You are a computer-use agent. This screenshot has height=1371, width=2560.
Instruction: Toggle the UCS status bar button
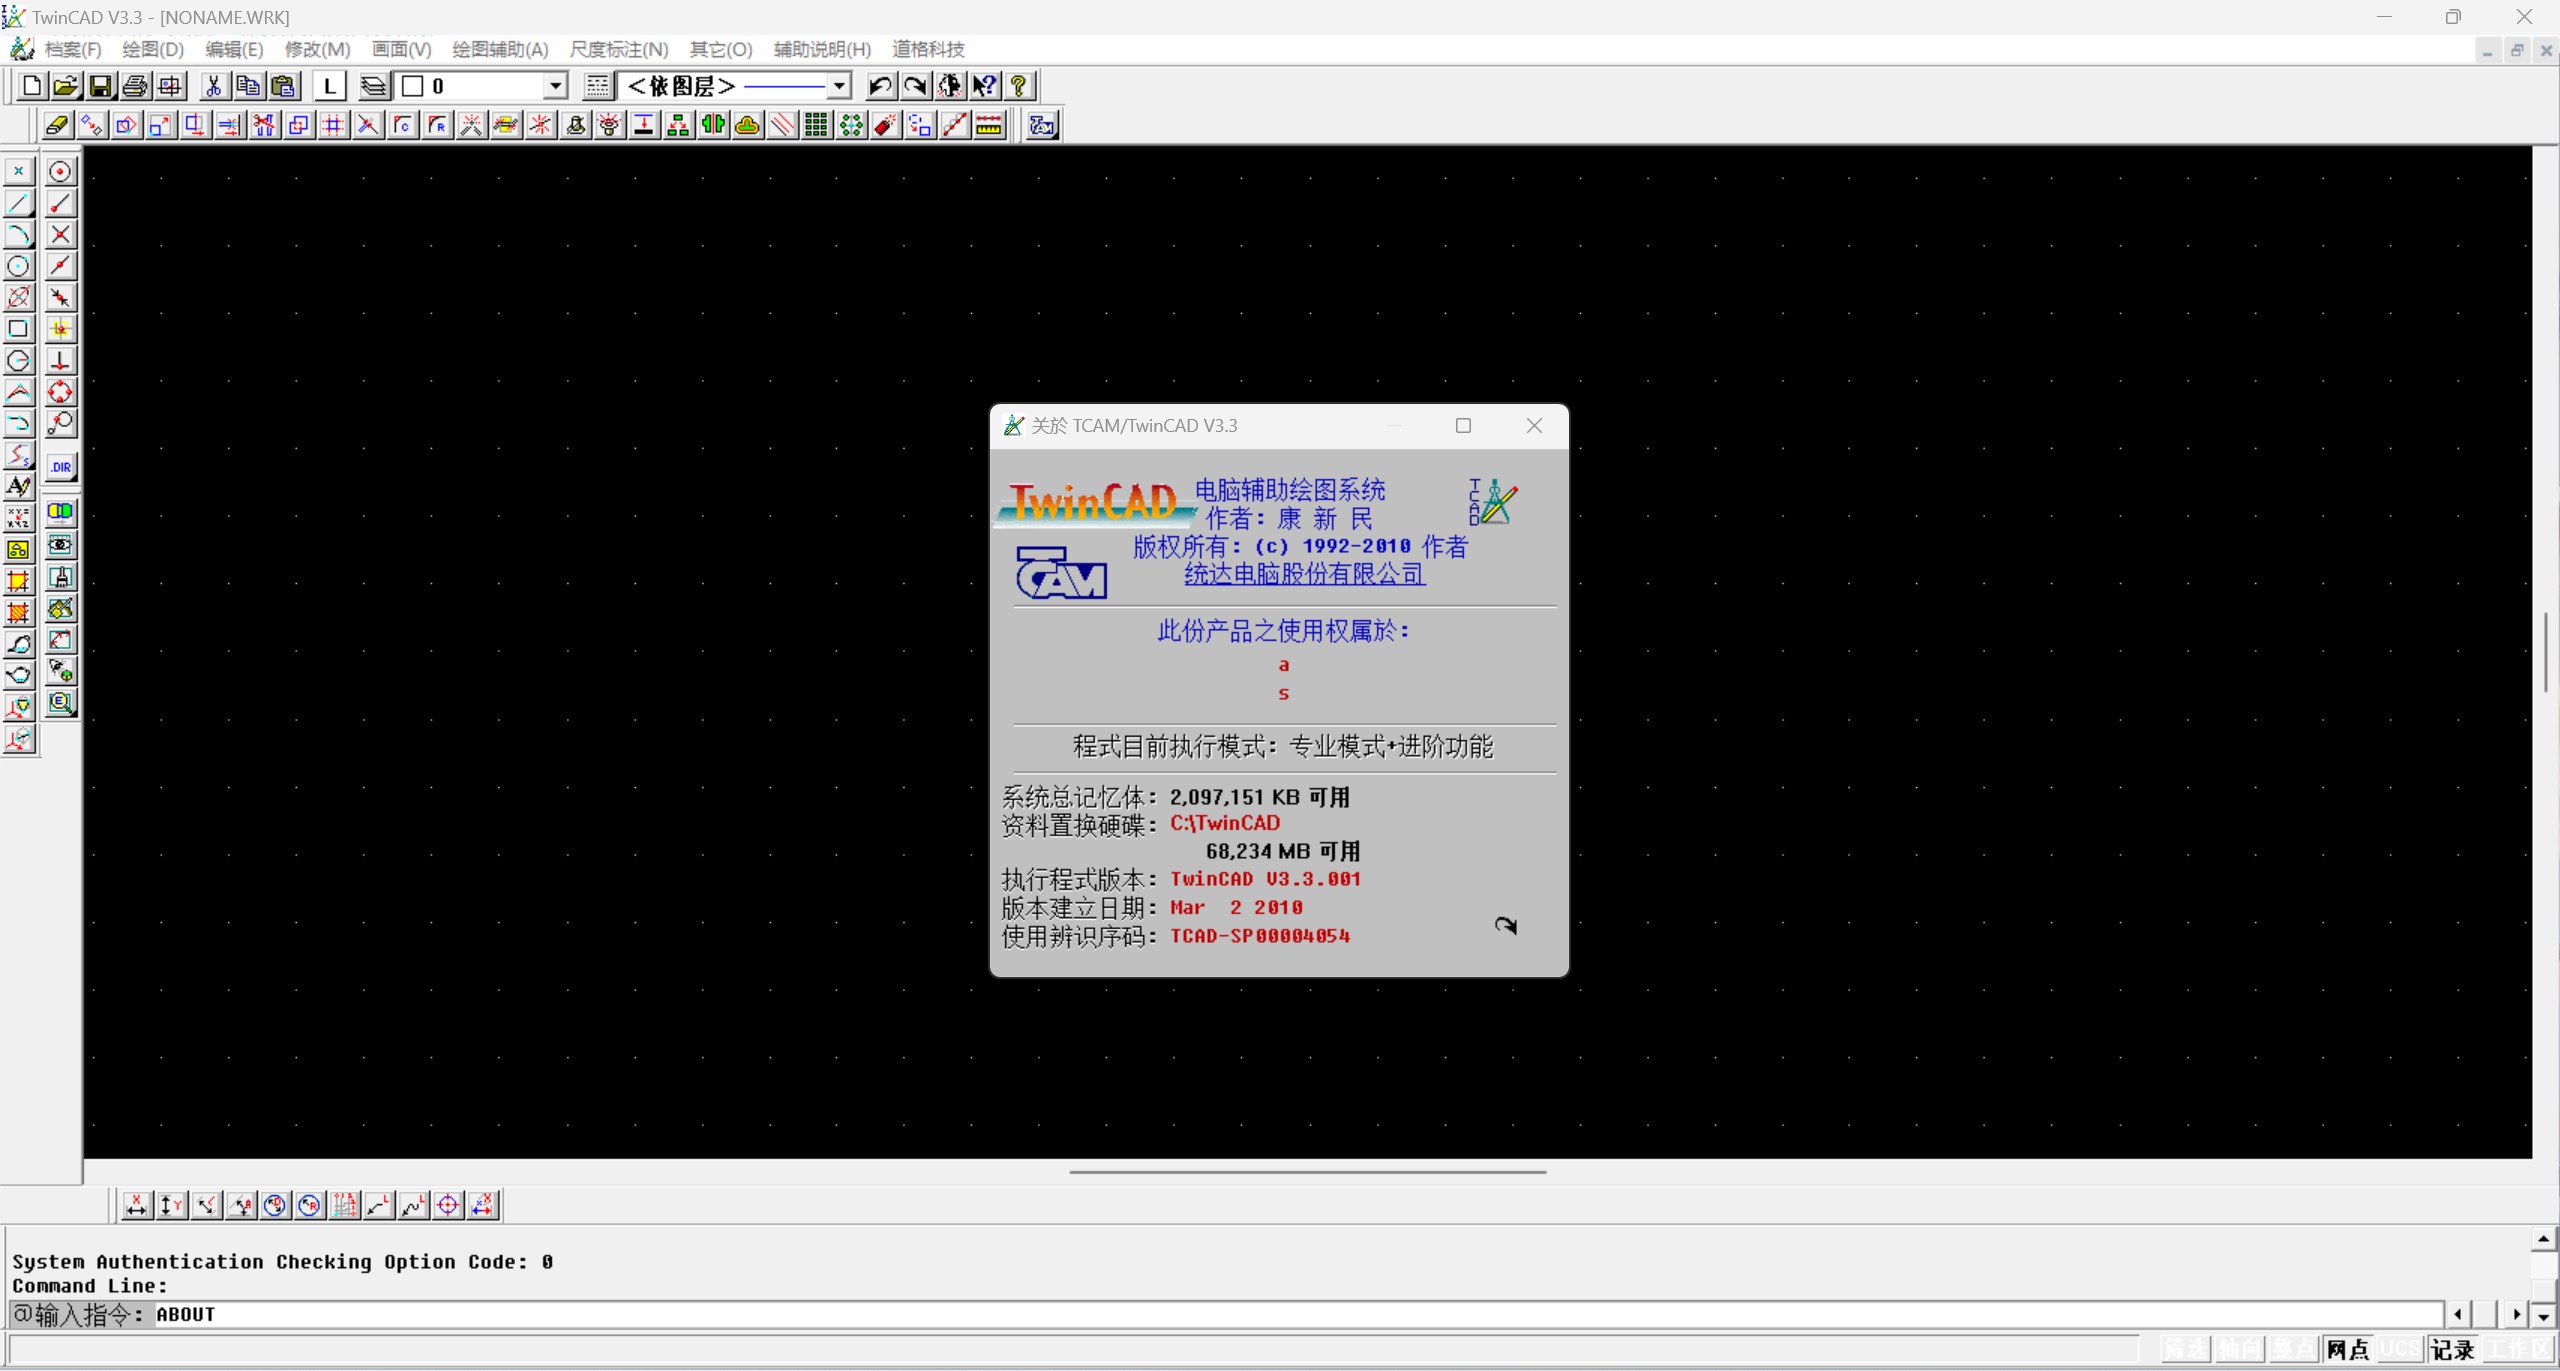pos(2400,1350)
